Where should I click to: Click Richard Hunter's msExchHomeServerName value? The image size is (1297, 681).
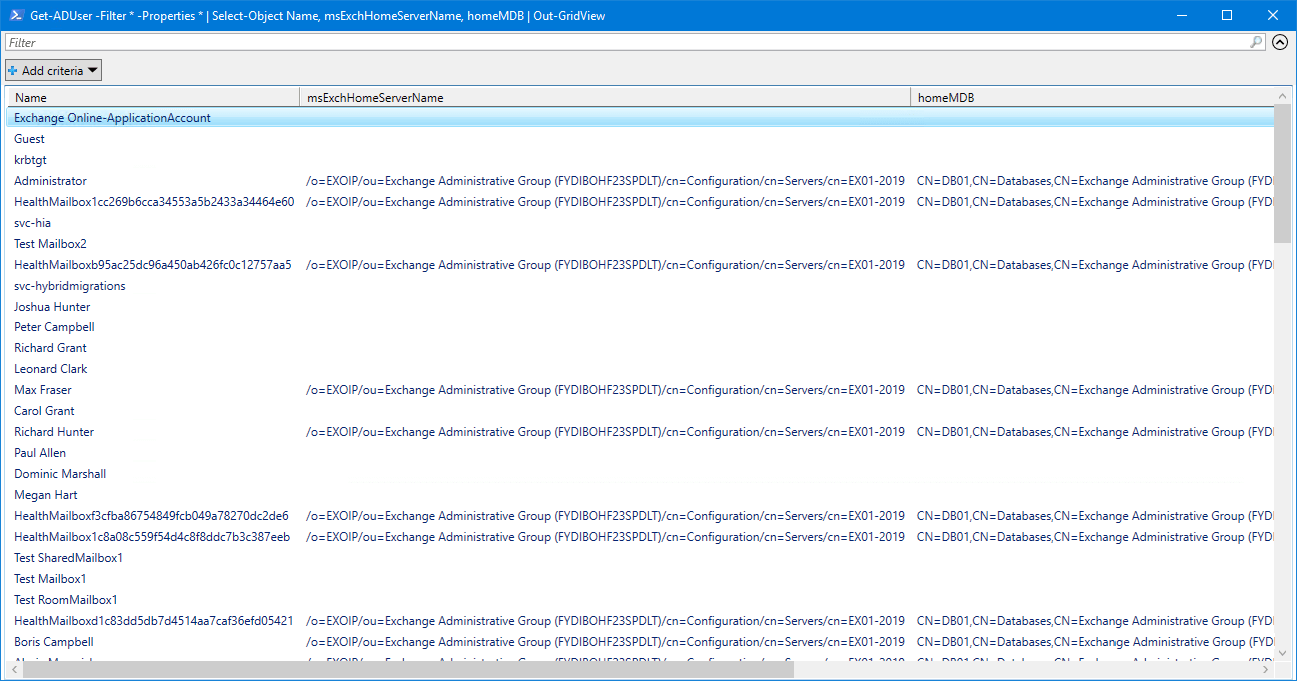point(605,432)
